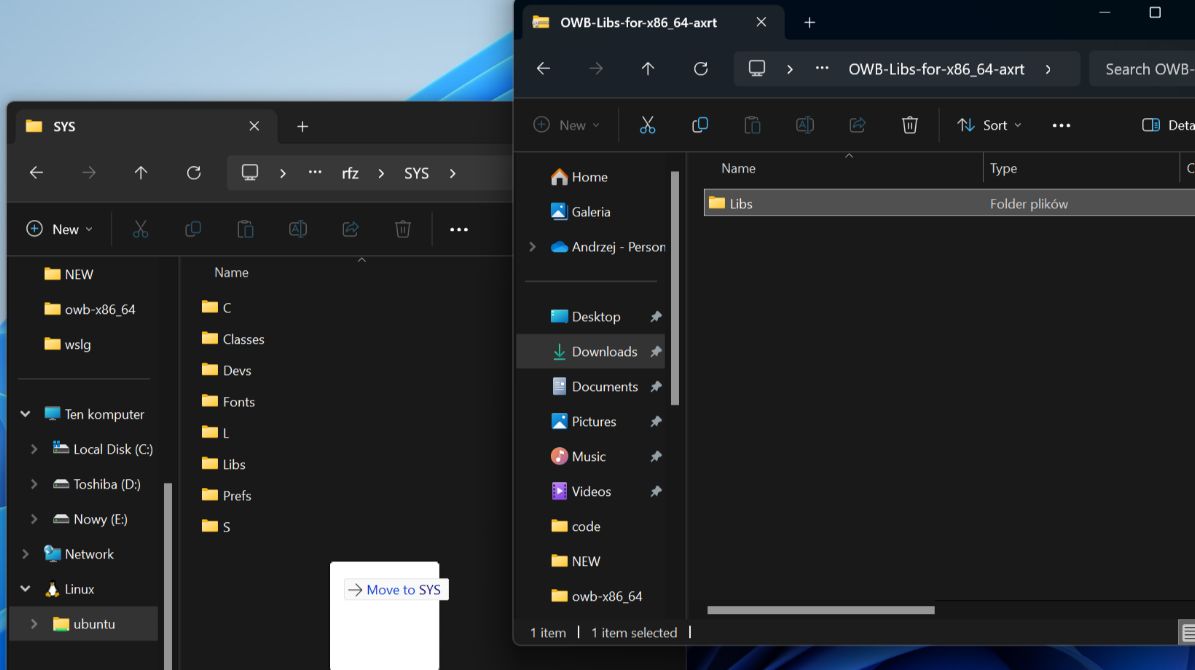
Task: Click the monitor icon in the SYS address bar
Action: coord(250,173)
